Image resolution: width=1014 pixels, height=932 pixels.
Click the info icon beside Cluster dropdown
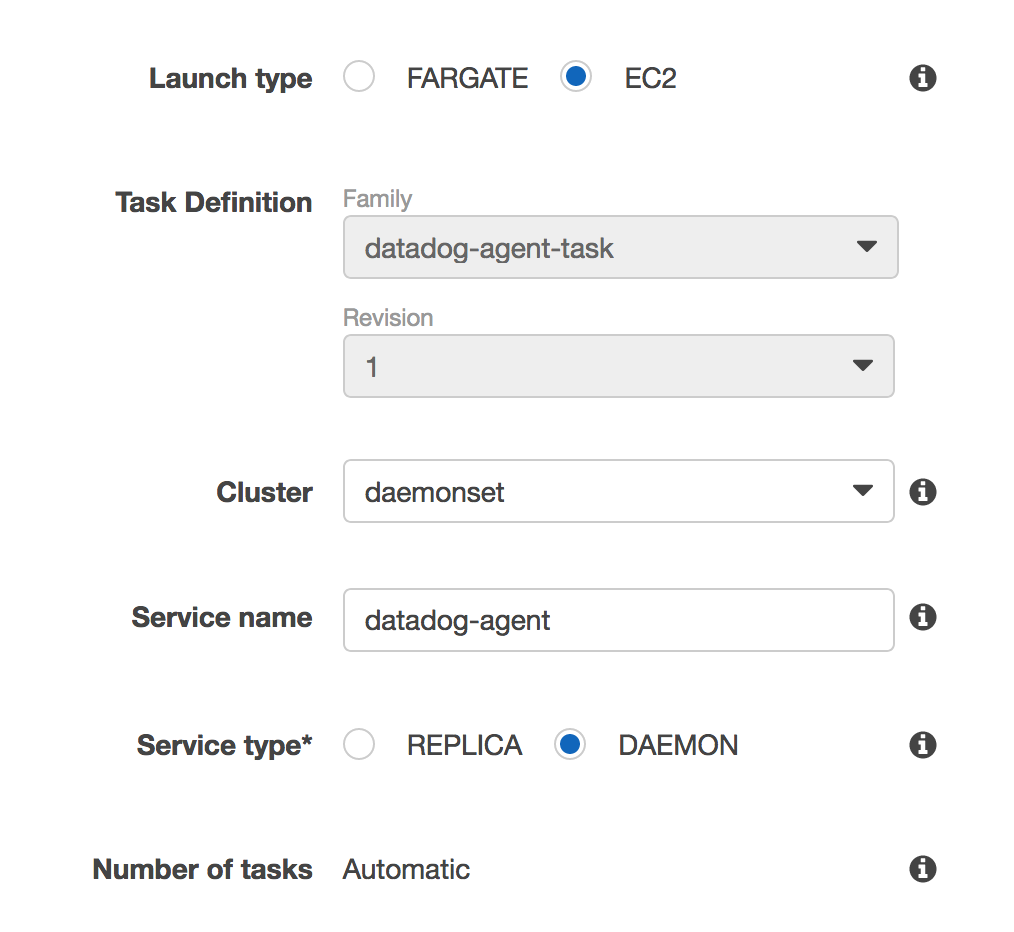(x=922, y=492)
